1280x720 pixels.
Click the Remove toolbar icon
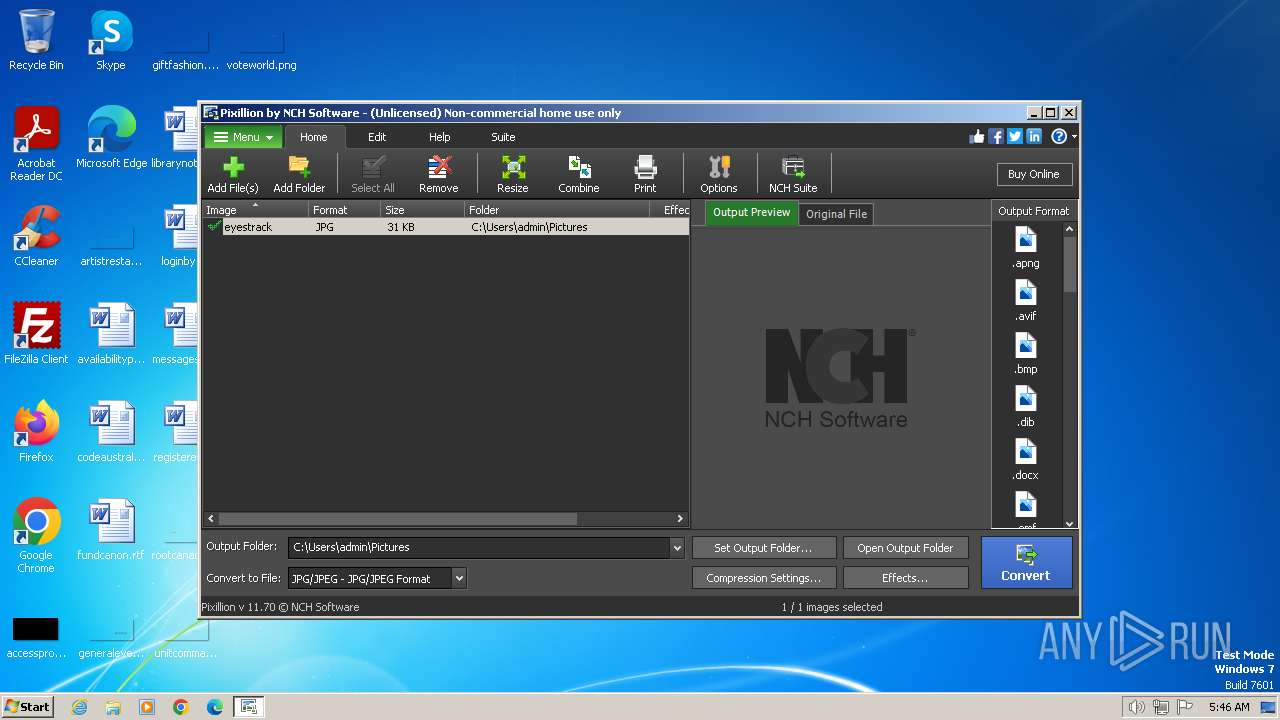(438, 175)
